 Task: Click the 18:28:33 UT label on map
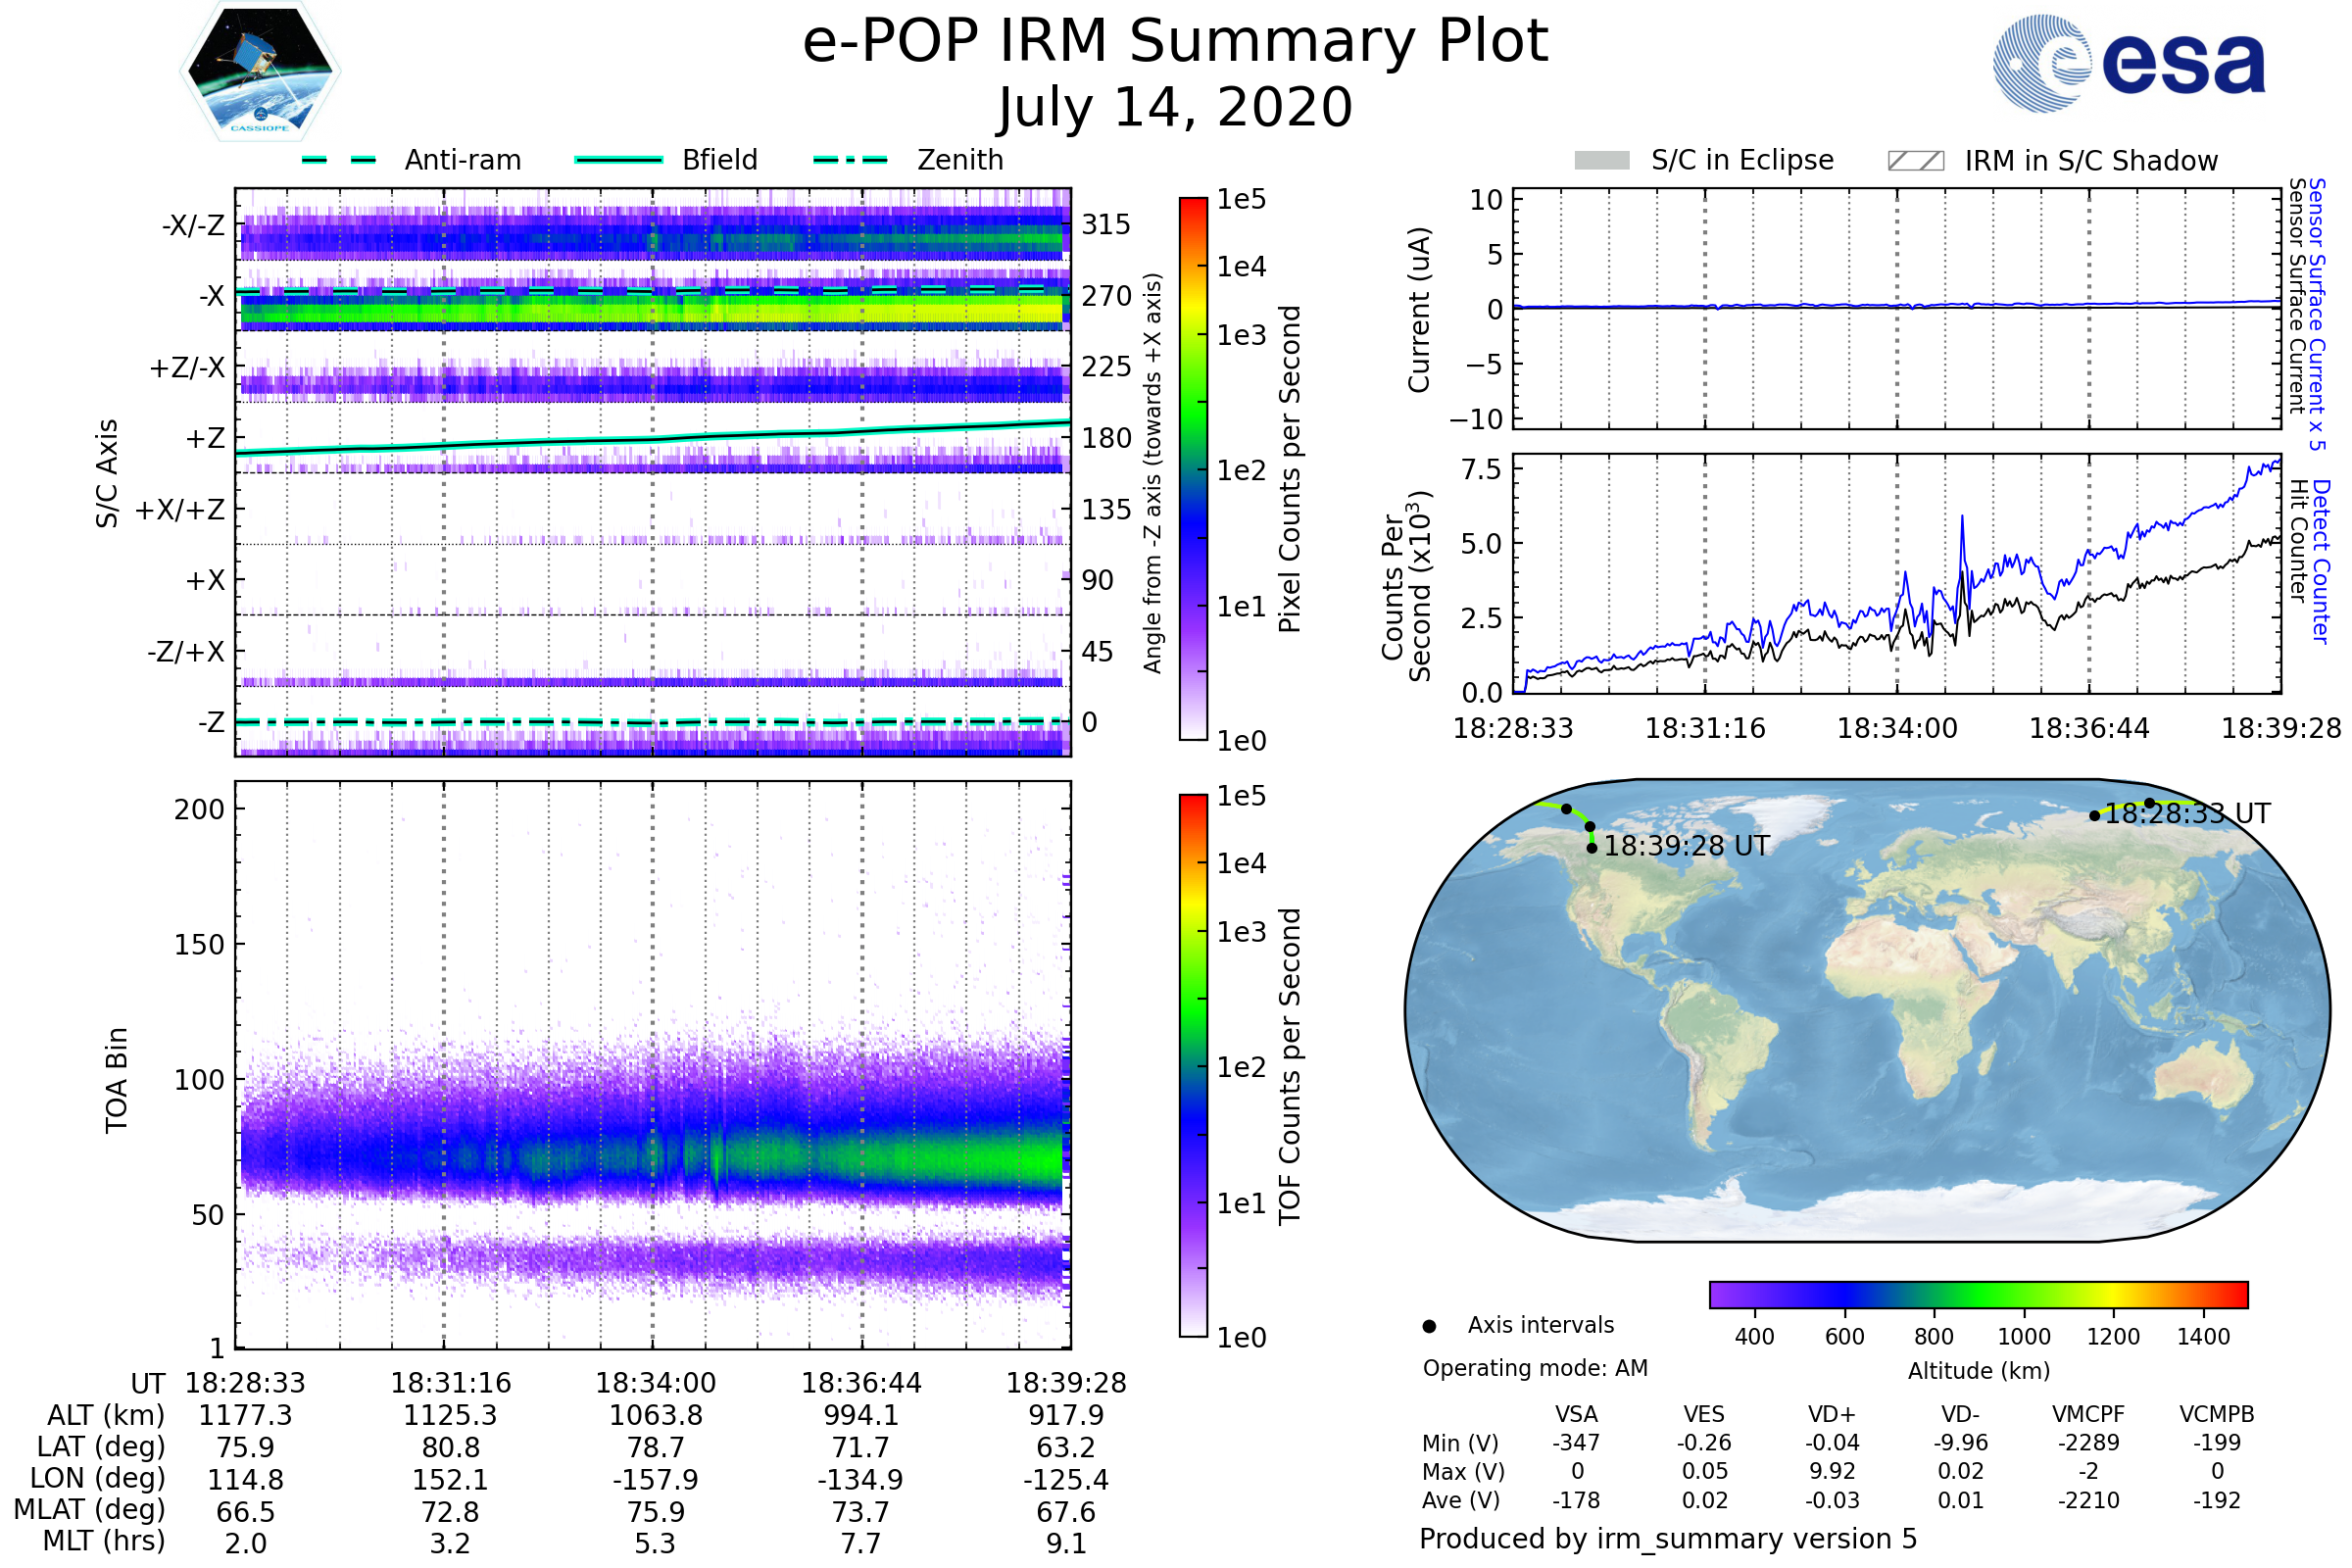(x=2187, y=814)
